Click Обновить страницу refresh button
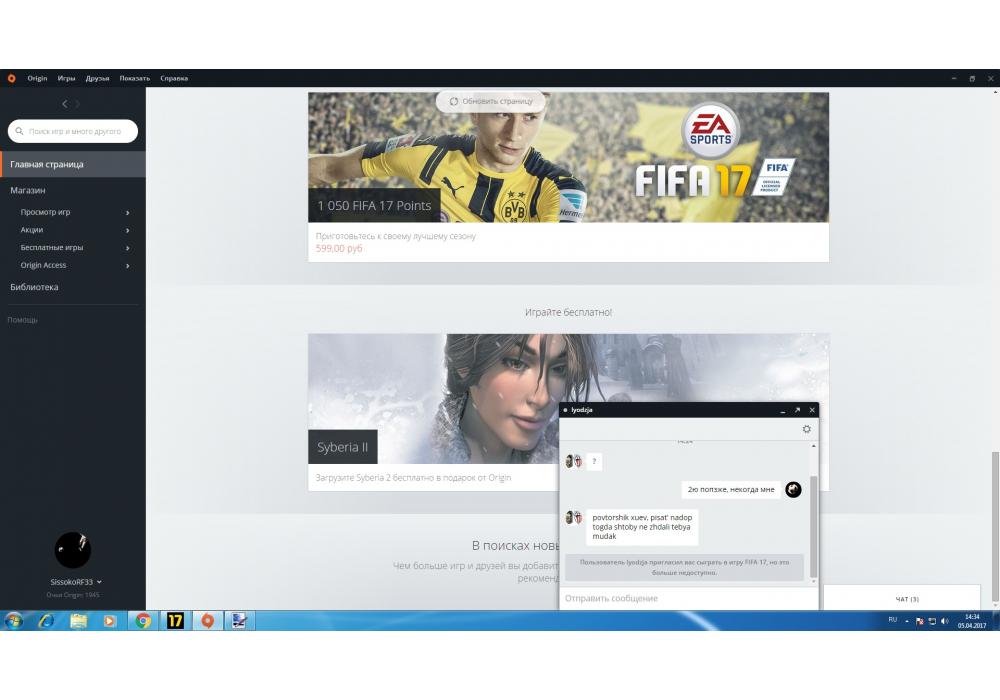1000x700 pixels. click(491, 101)
